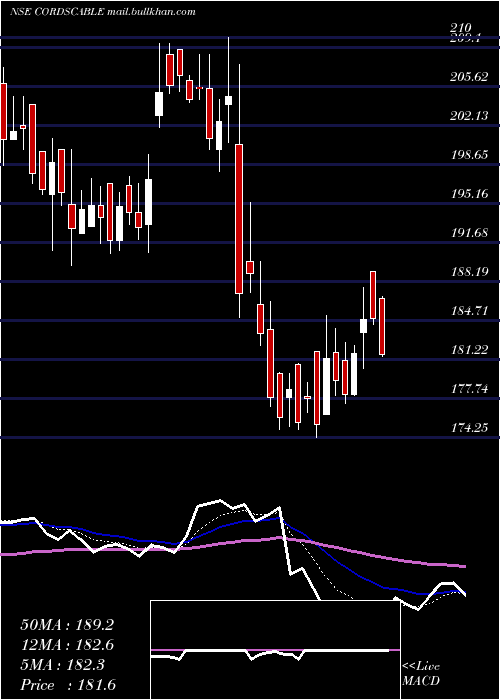
Task: Select the 174.25 price level label
Action: 469,427
